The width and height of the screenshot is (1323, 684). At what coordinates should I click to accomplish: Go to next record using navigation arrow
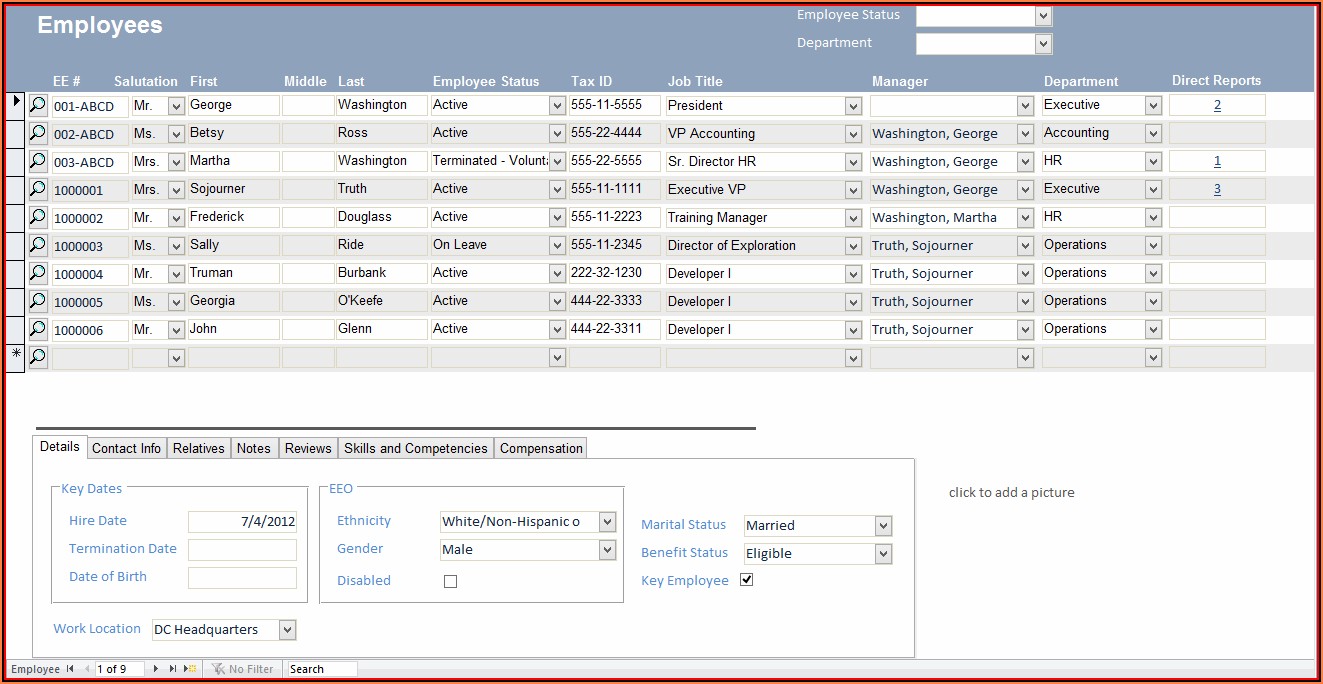click(155, 669)
